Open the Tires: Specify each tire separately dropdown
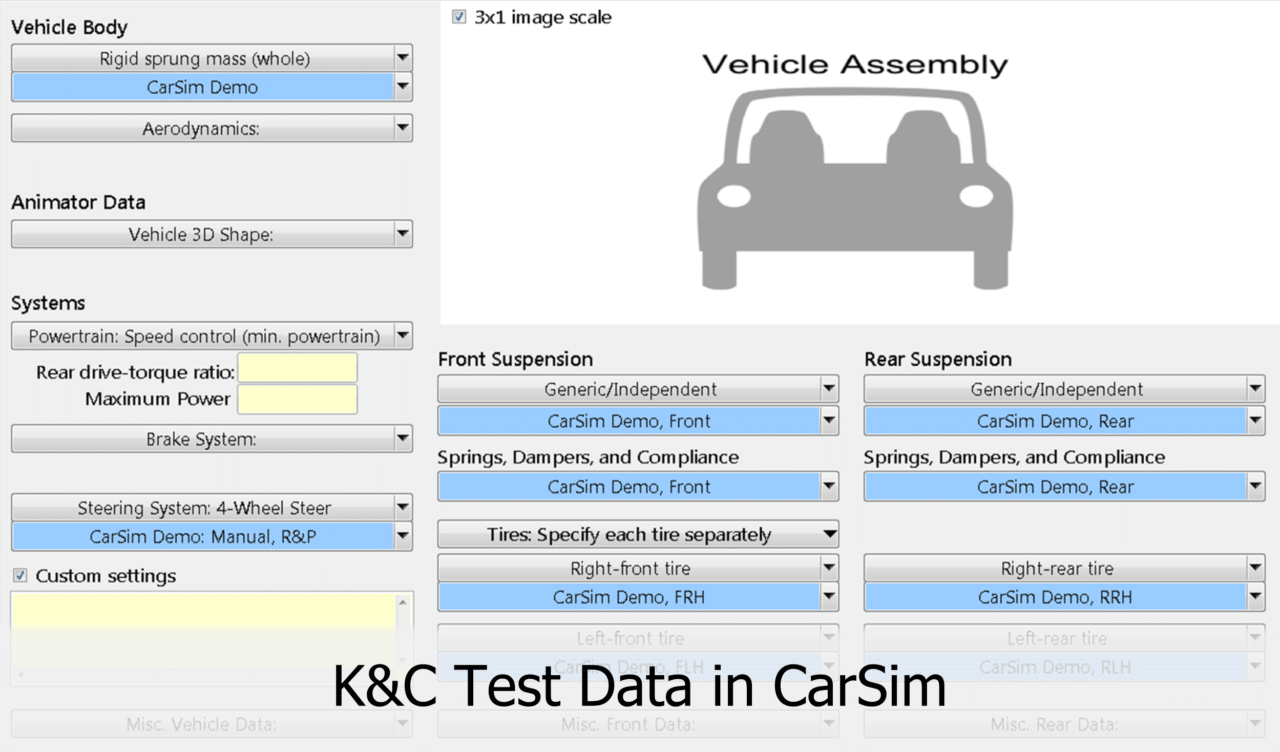This screenshot has height=752, width=1280. tap(638, 534)
